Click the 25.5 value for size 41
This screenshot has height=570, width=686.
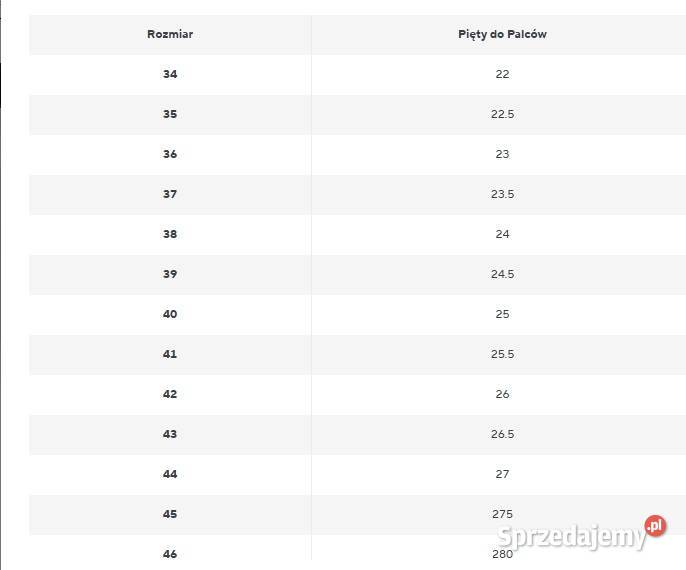click(x=502, y=354)
